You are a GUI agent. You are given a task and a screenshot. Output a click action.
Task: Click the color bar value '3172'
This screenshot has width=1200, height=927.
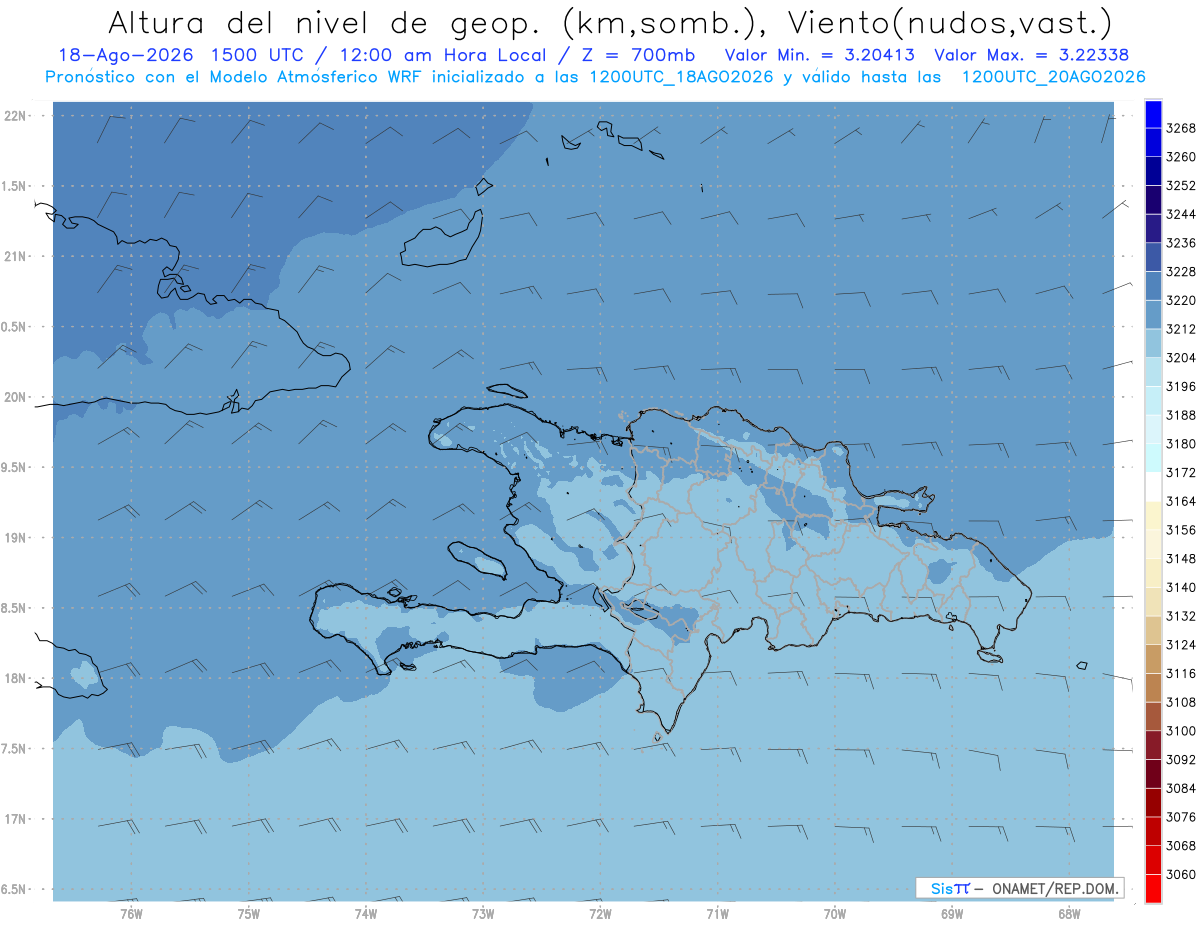click(1181, 472)
